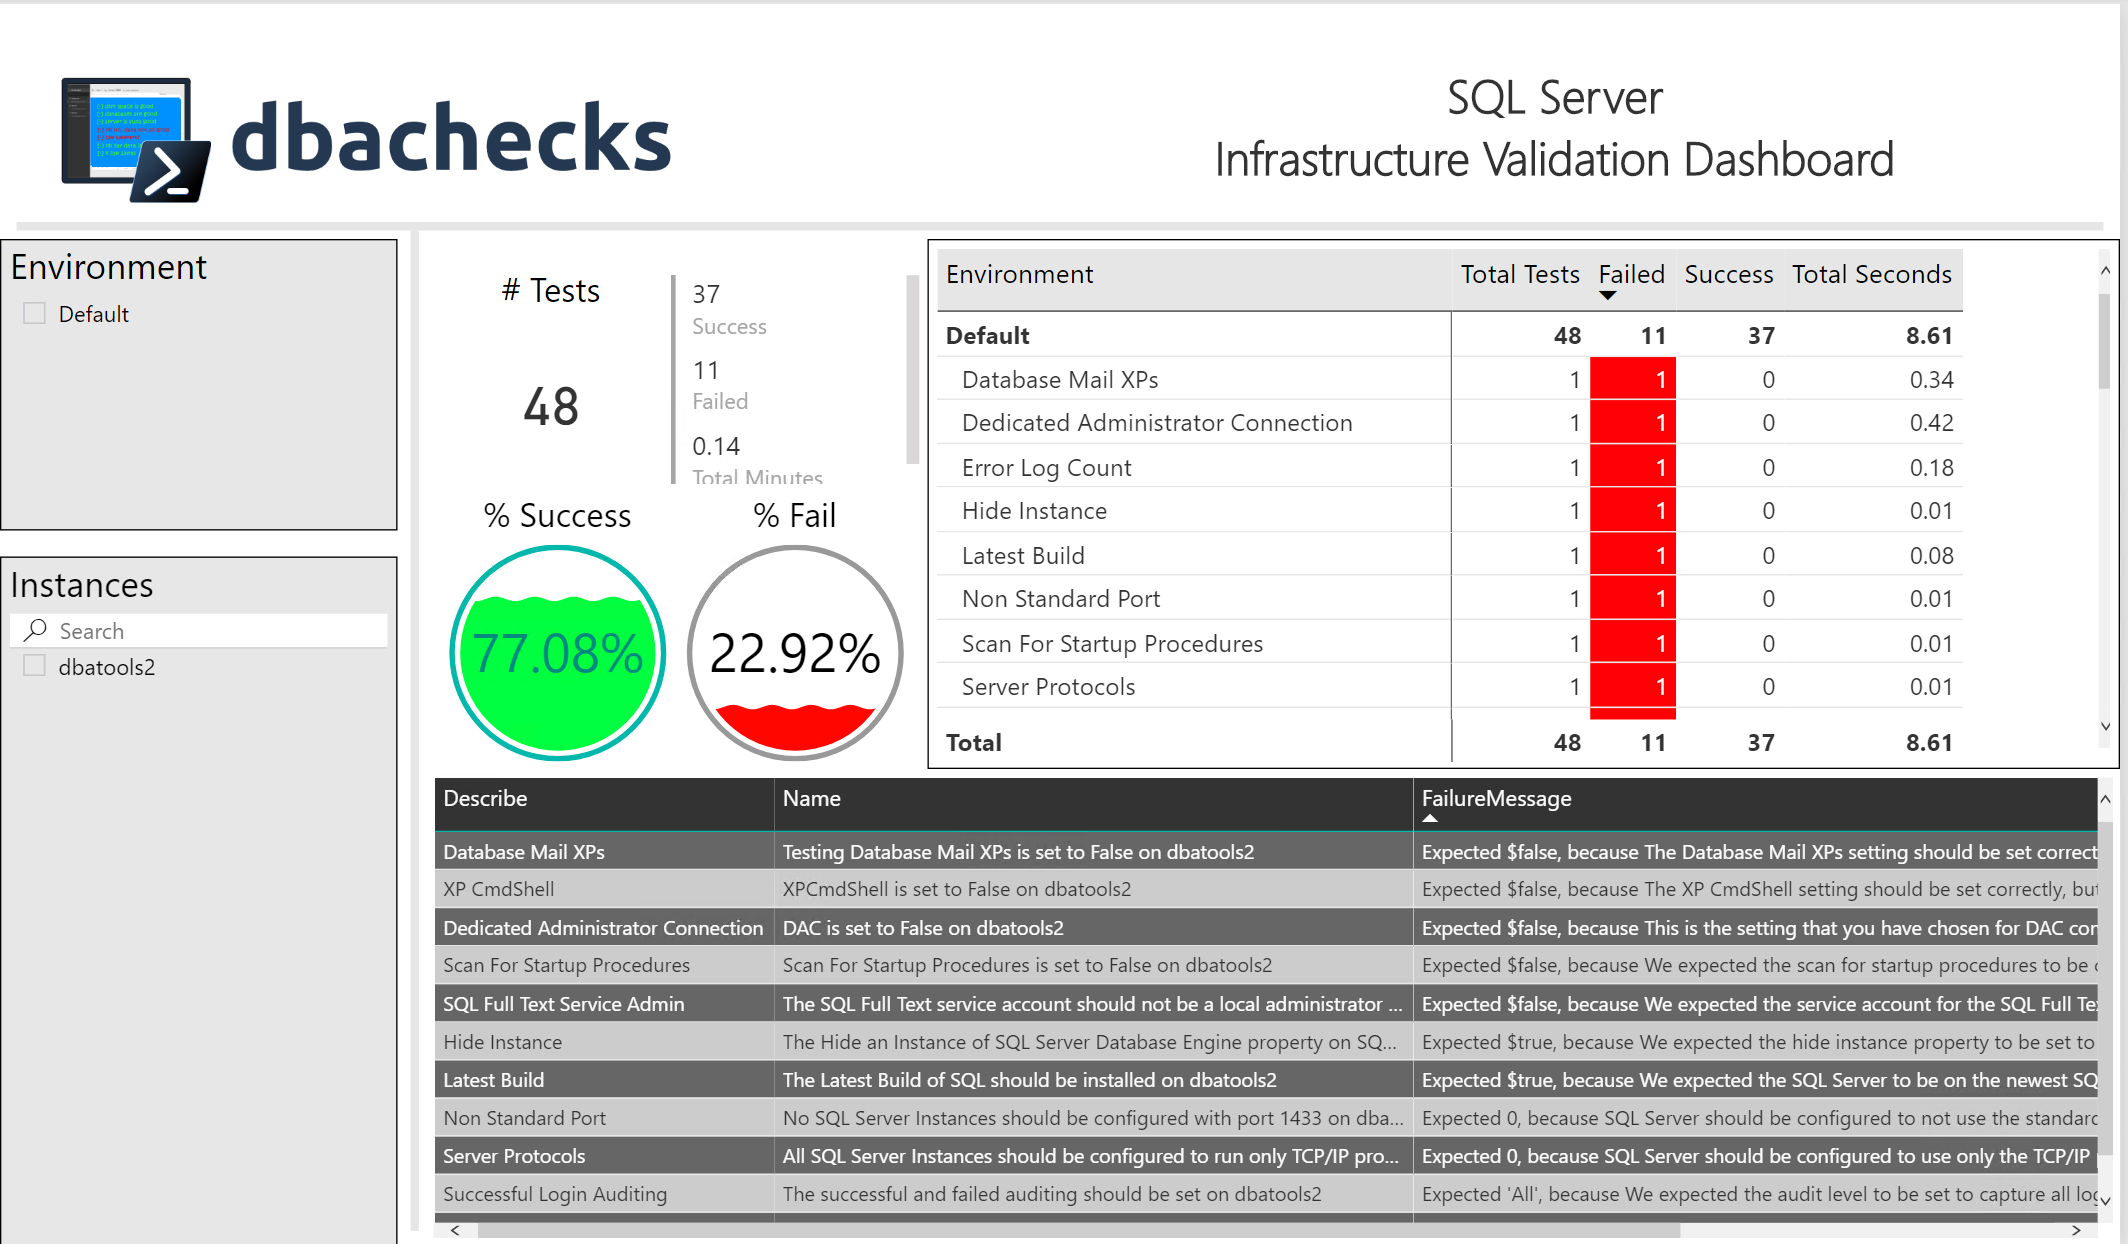
Task: Click the 11 Failed stat
Action: [719, 385]
